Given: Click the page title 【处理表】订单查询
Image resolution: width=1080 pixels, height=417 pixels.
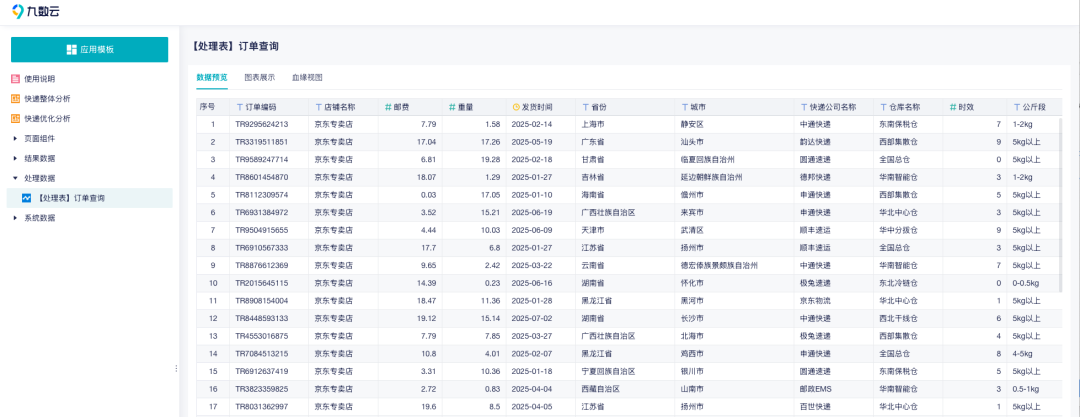Looking at the screenshot, I should (236, 46).
